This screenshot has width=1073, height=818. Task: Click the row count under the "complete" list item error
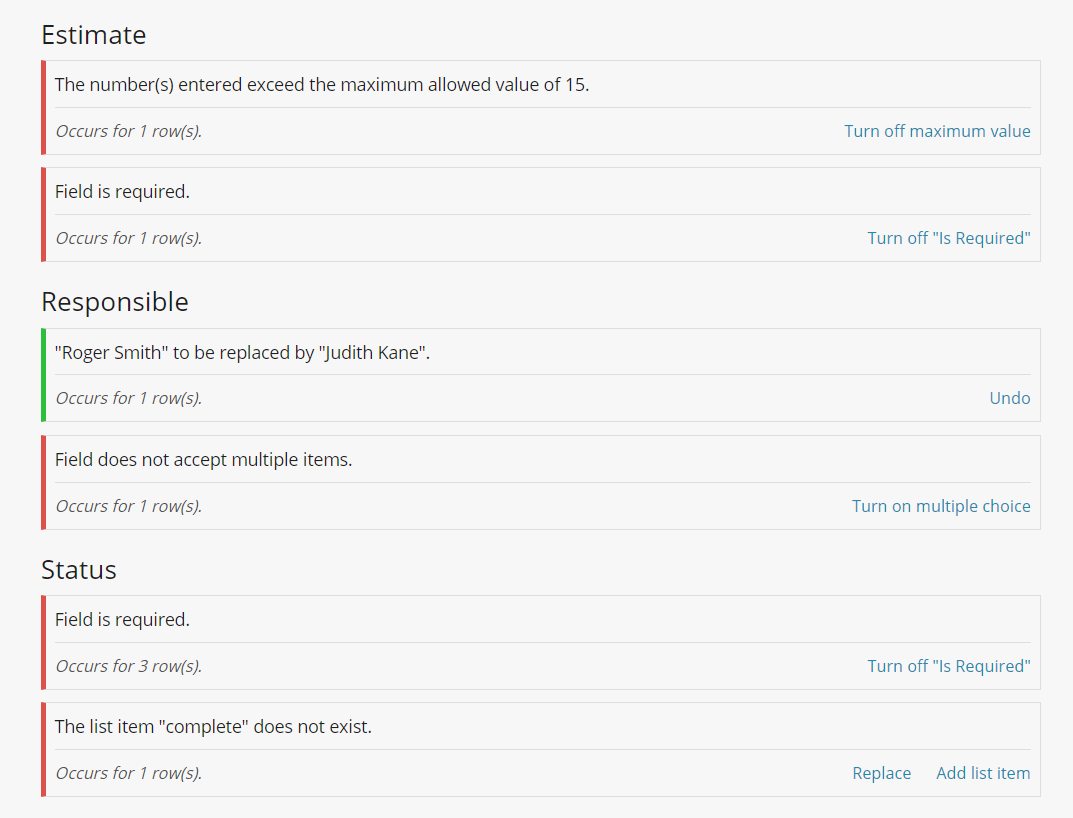129,773
